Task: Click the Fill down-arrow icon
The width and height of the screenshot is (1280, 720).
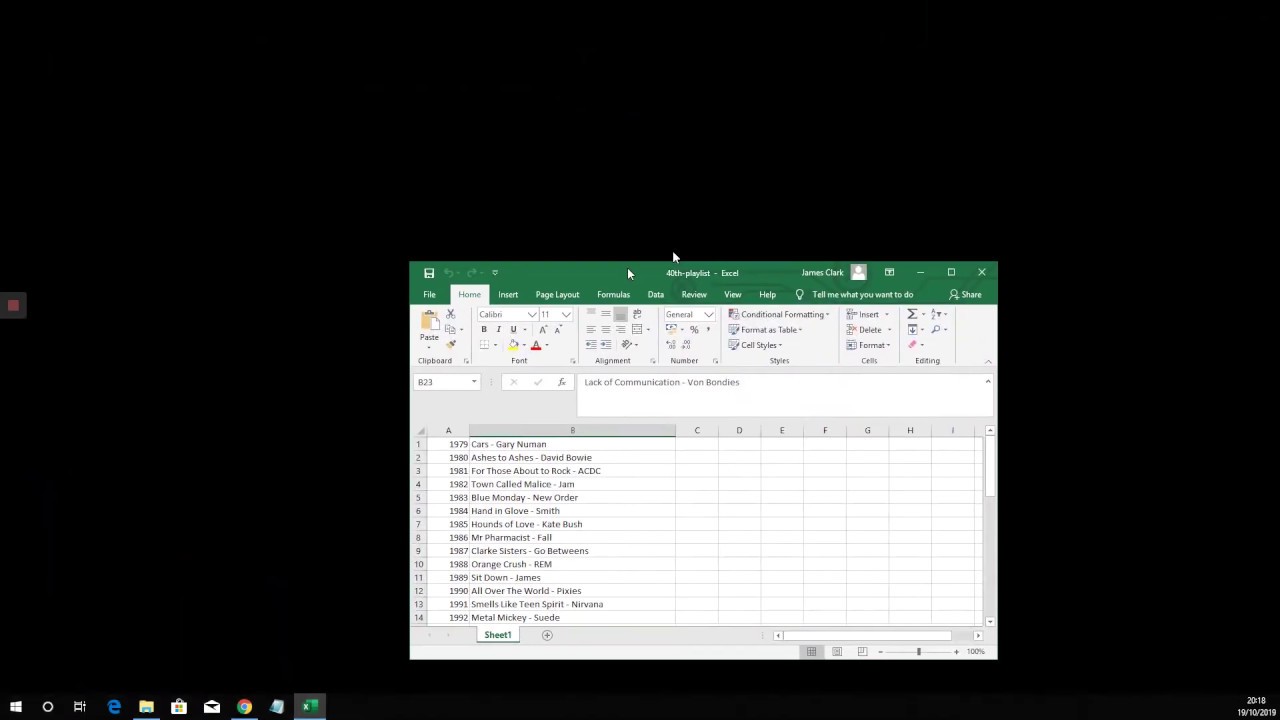Action: coord(912,329)
